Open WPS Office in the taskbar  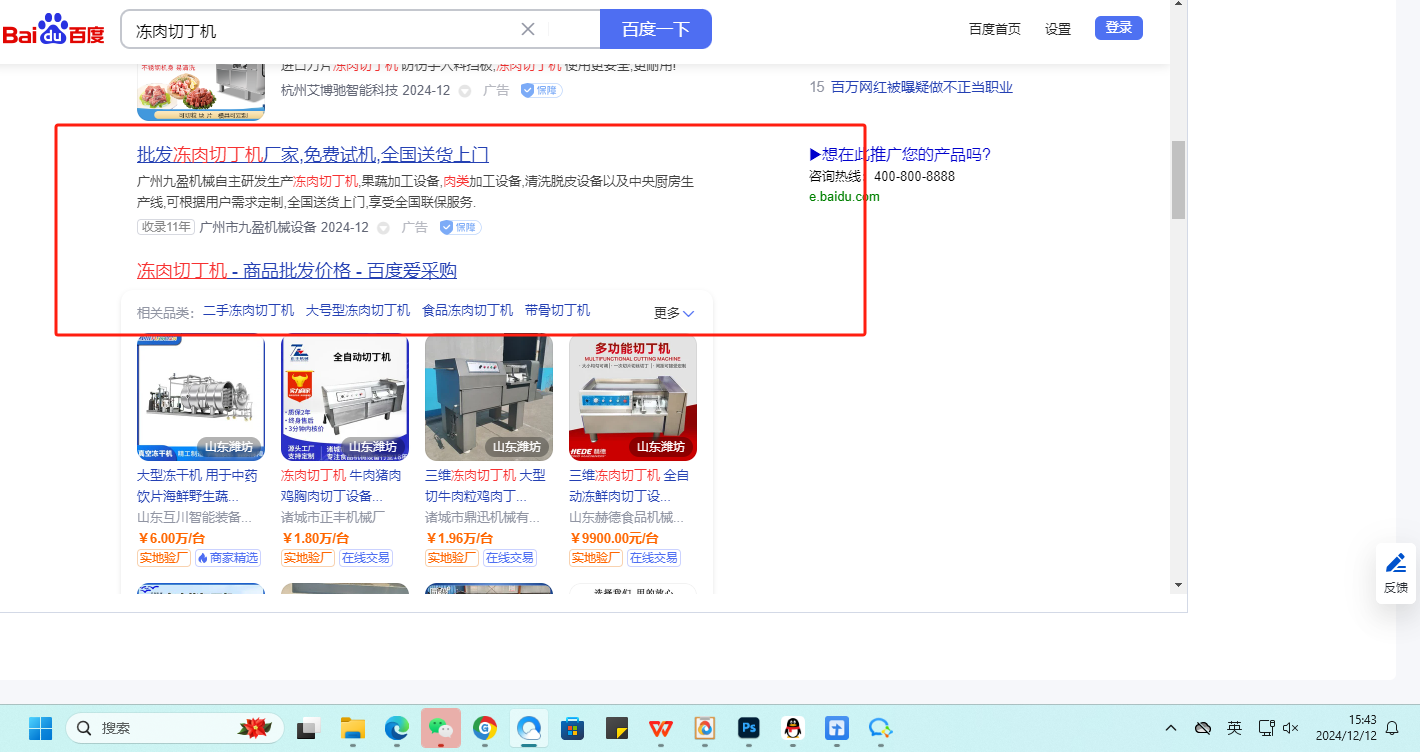(x=661, y=728)
